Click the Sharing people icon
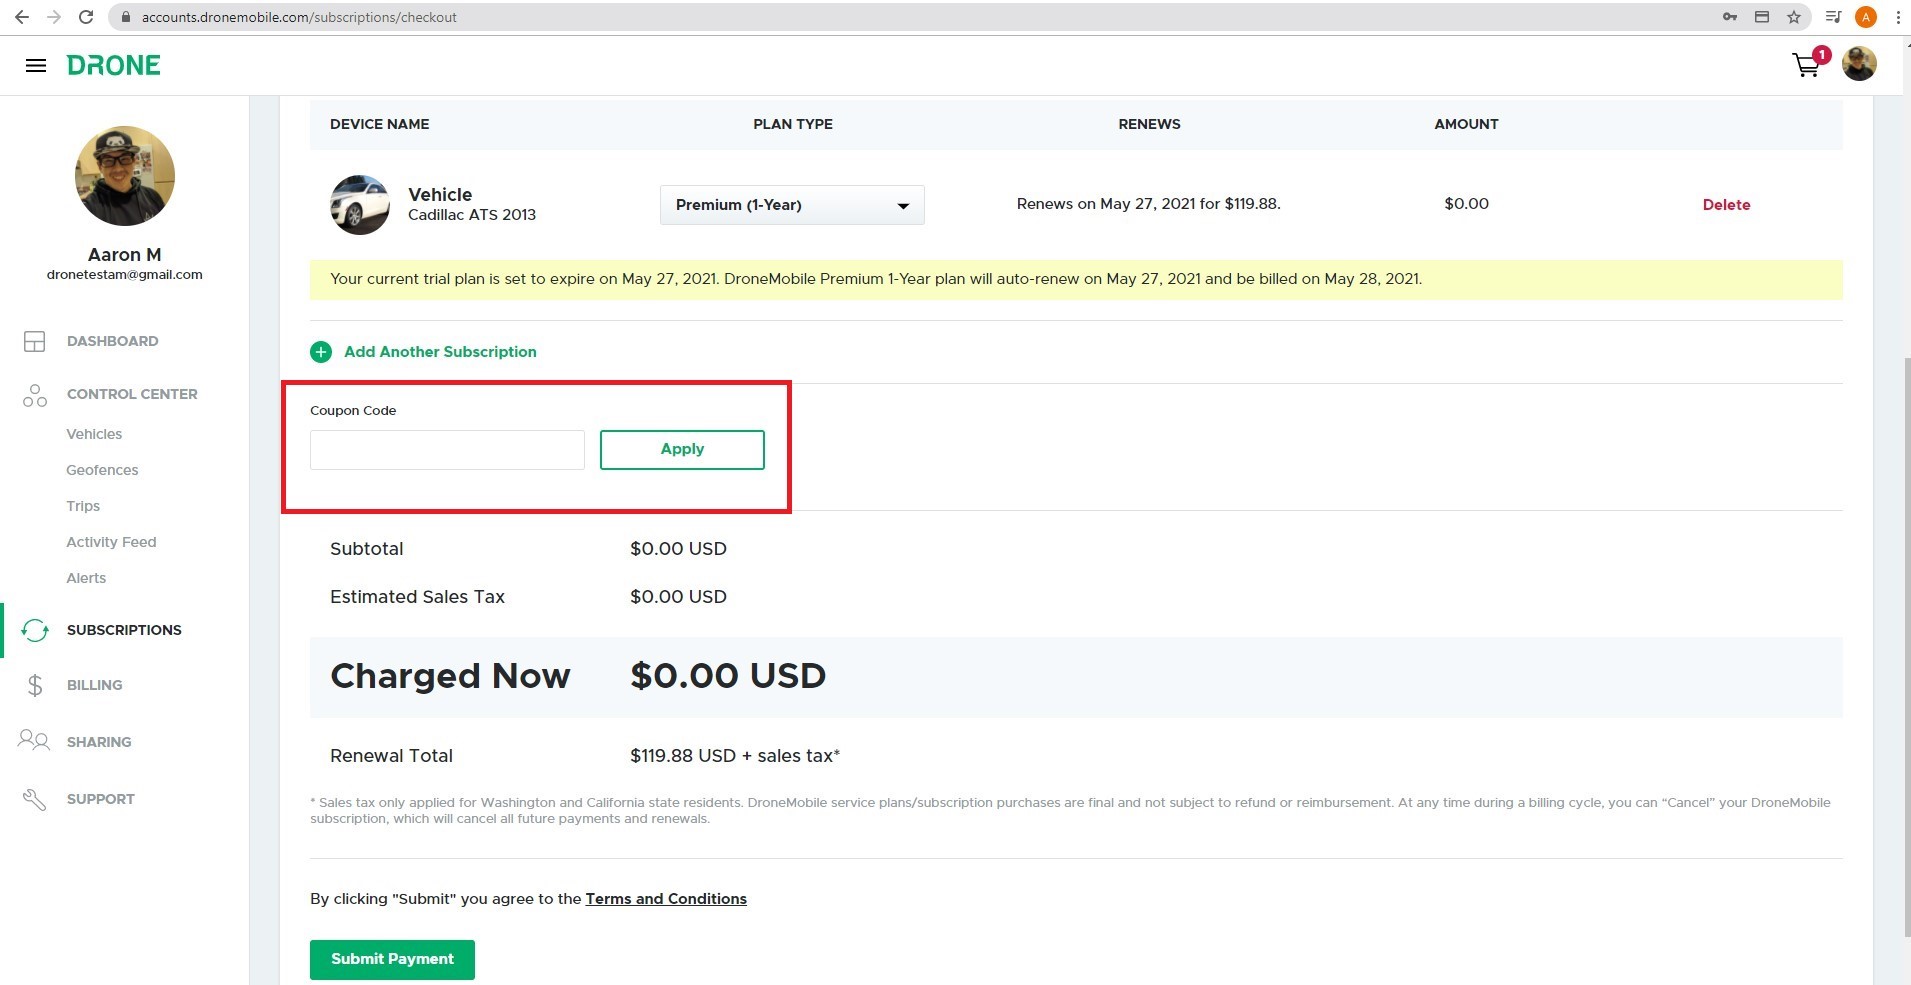Image resolution: width=1911 pixels, height=985 pixels. pos(34,741)
